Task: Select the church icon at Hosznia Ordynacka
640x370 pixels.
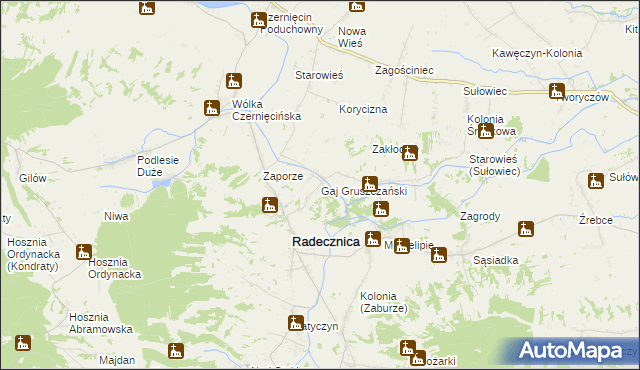Action: (84, 252)
